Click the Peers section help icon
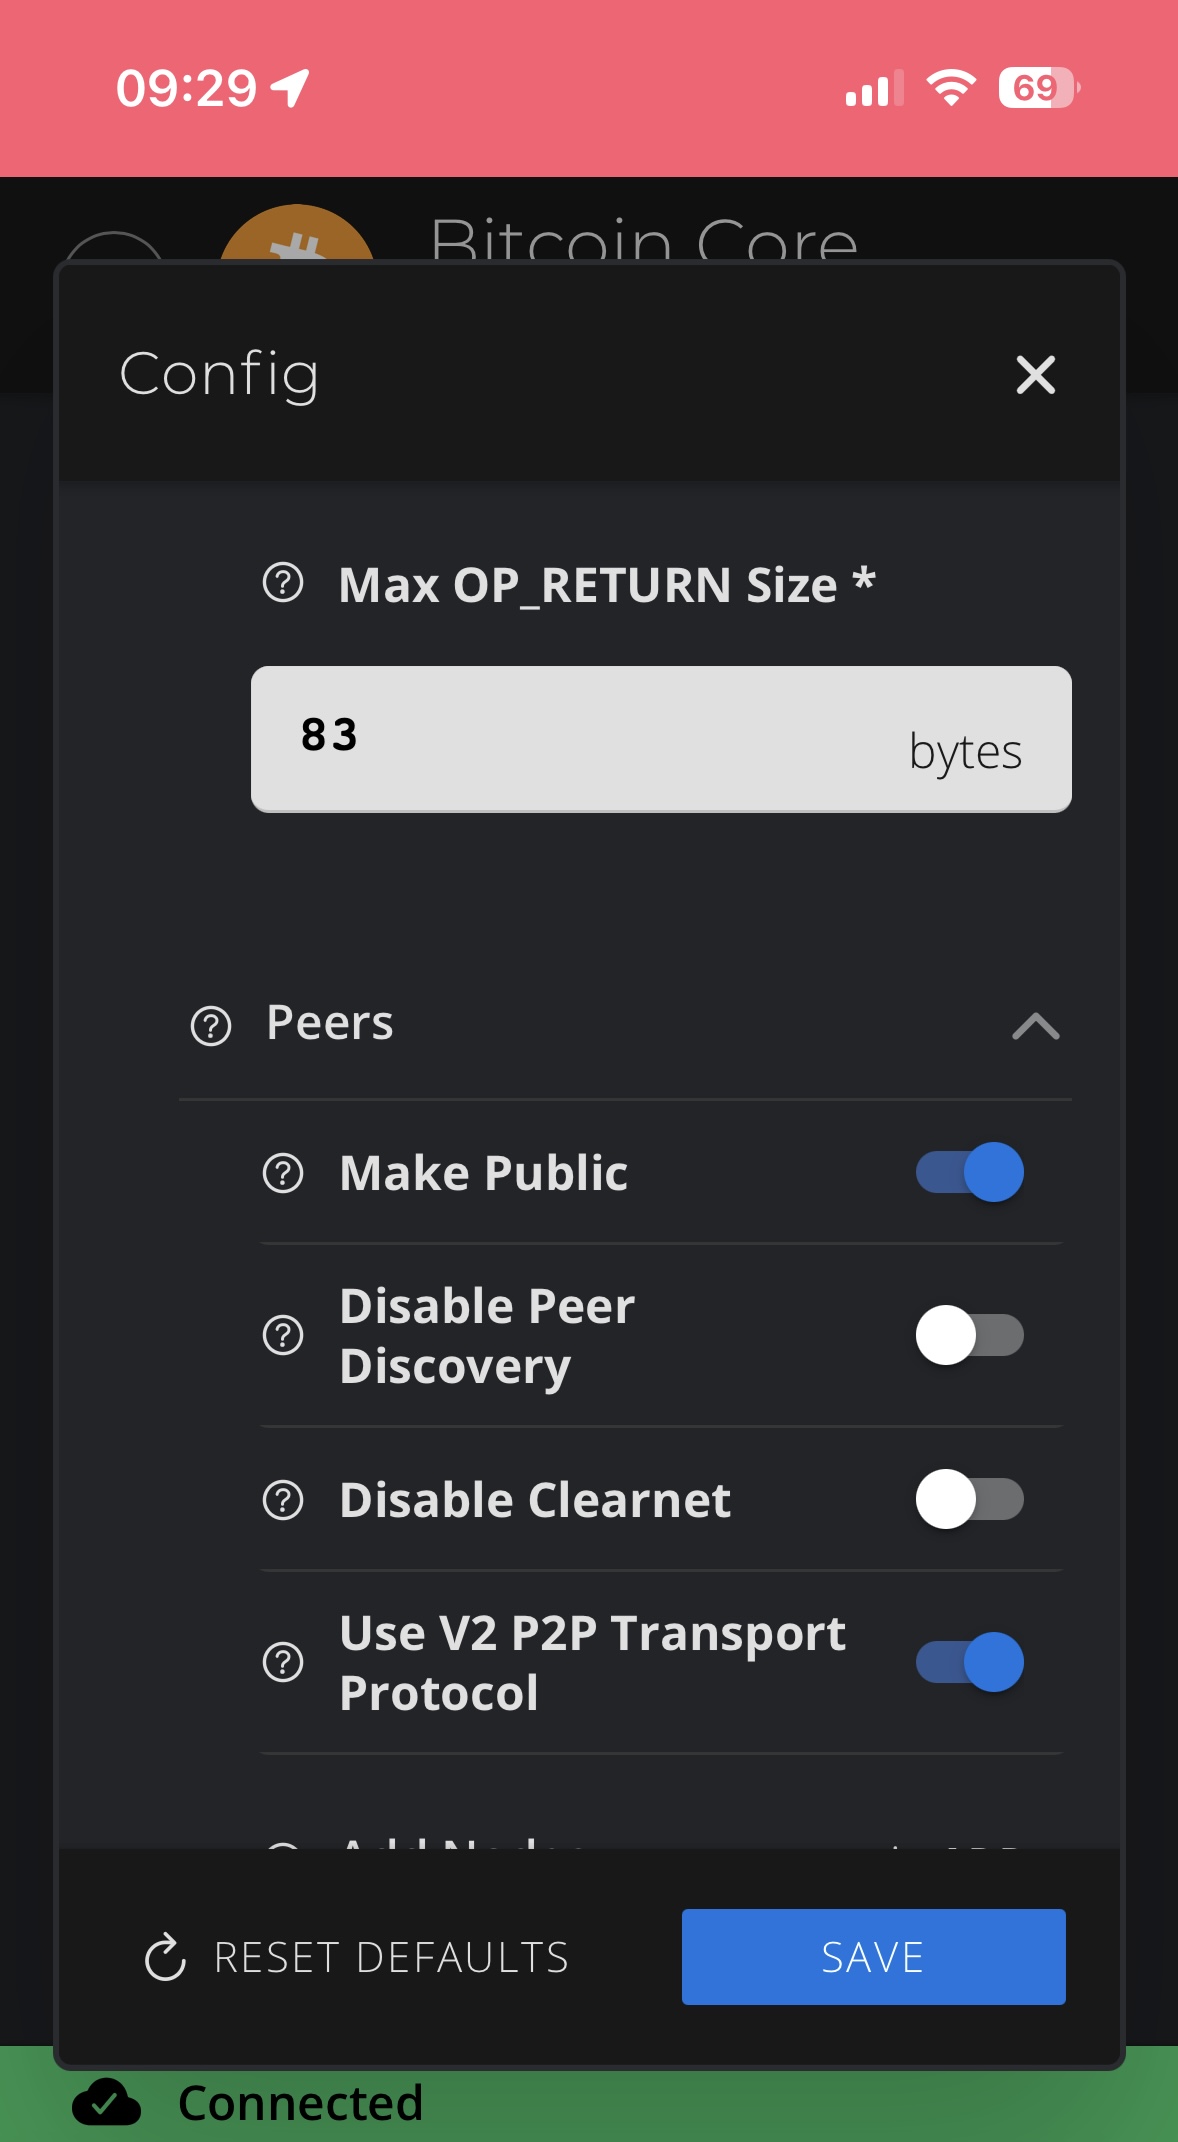The image size is (1178, 2142). 211,1026
